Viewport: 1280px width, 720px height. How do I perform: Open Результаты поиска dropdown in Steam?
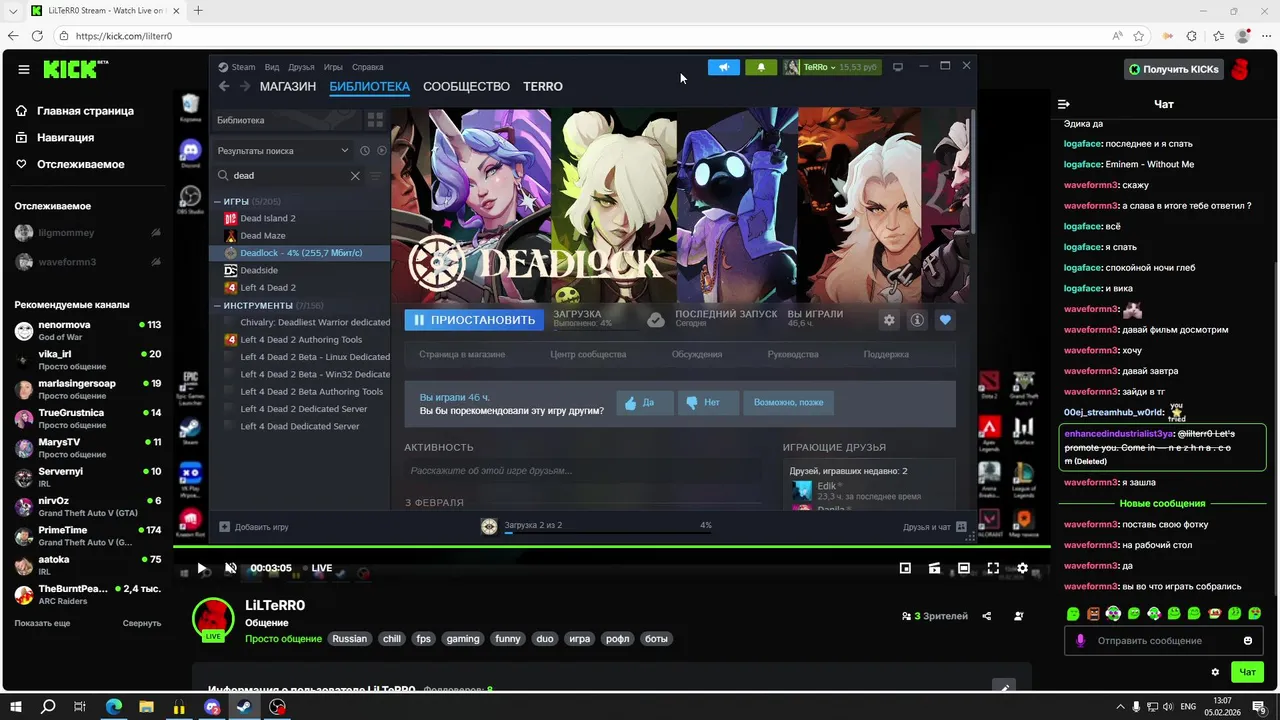coord(284,151)
